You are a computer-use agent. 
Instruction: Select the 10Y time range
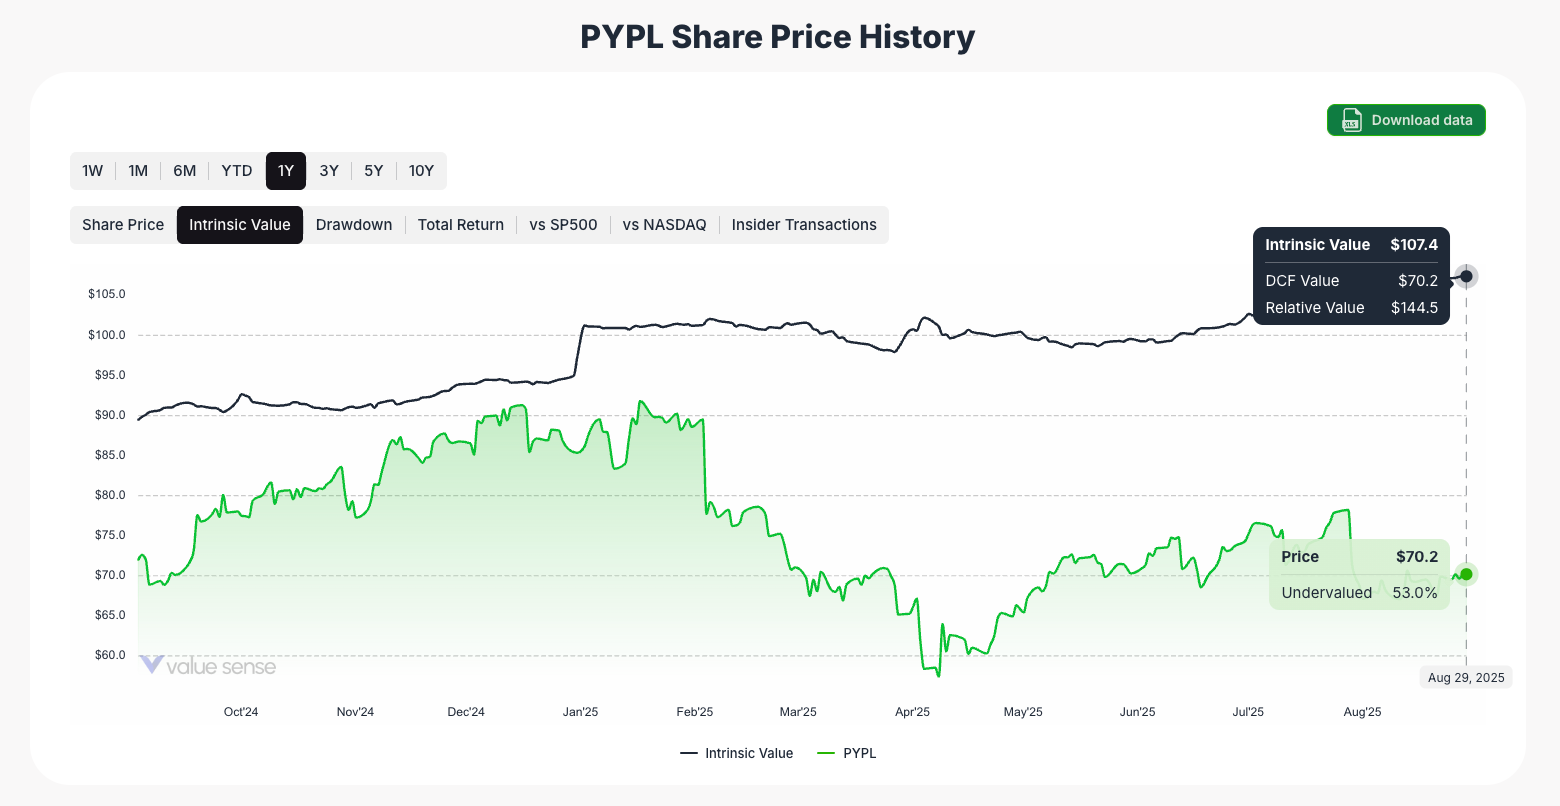[421, 170]
